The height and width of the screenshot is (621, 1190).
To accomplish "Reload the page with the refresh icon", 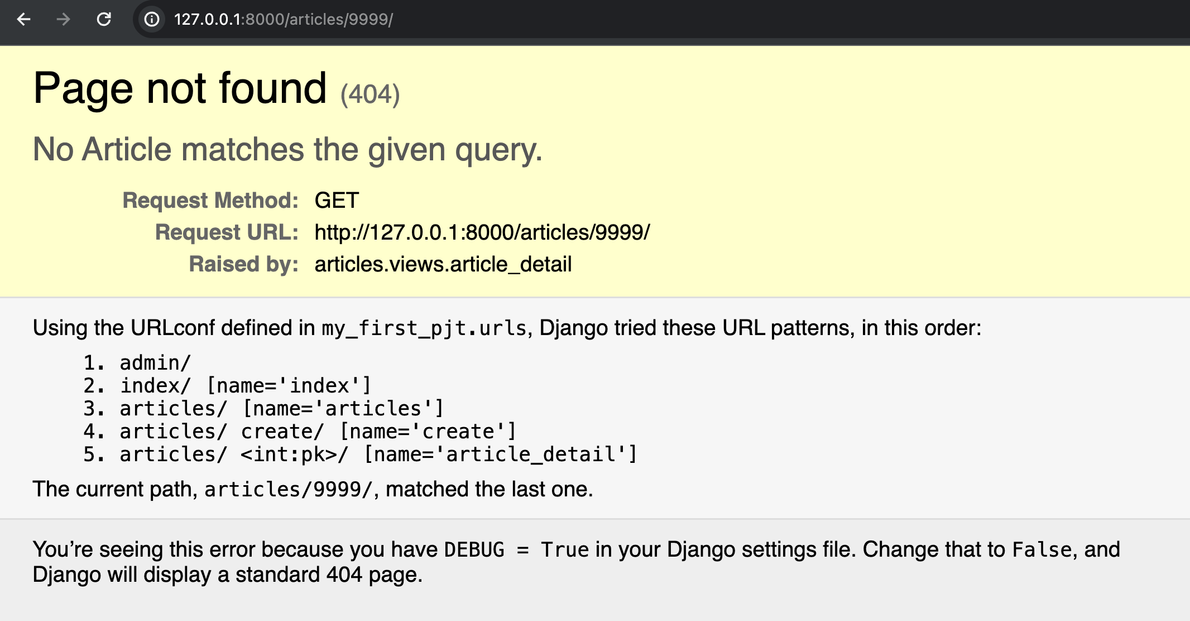I will click(x=104, y=19).
